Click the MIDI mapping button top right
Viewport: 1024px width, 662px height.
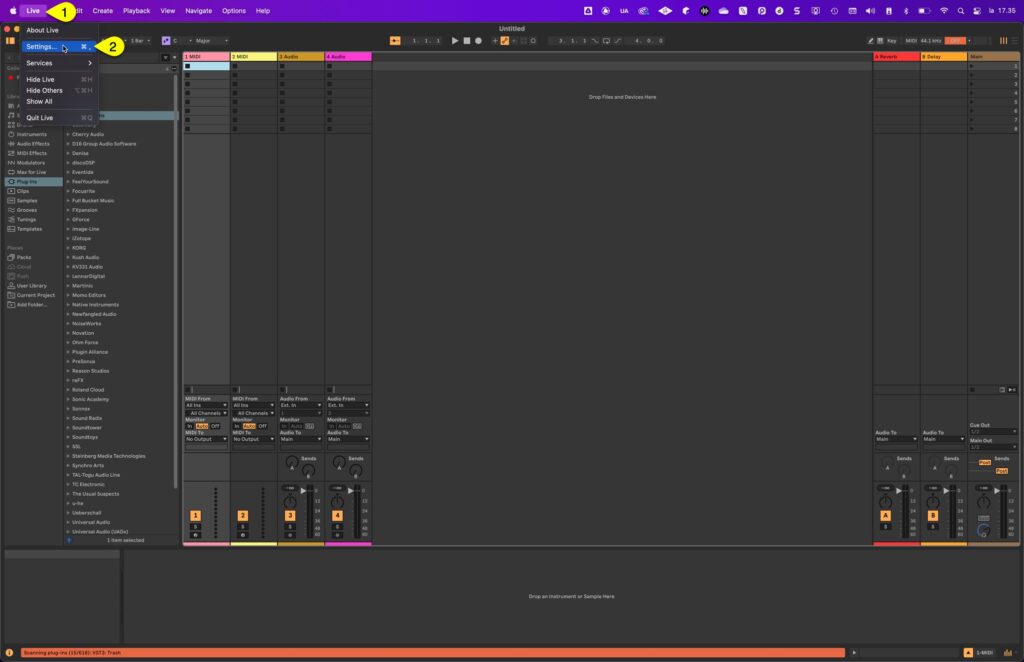point(911,41)
